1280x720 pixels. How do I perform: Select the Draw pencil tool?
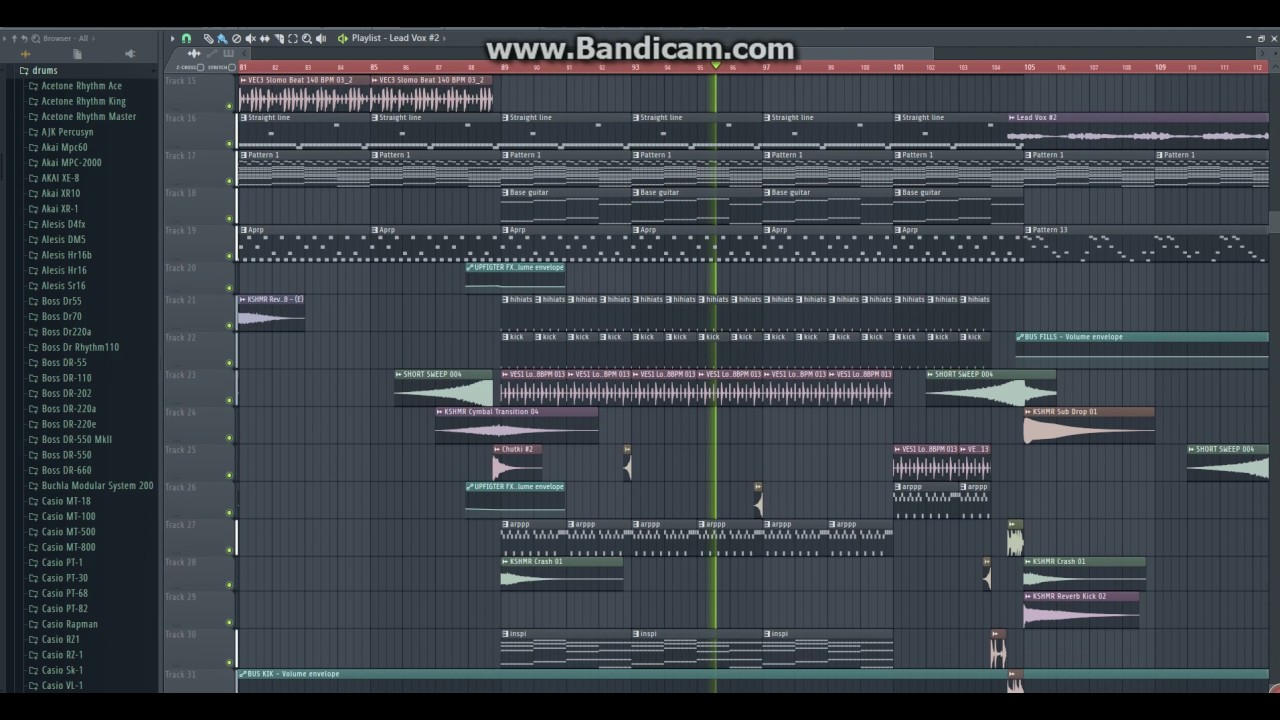pyautogui.click(x=208, y=38)
